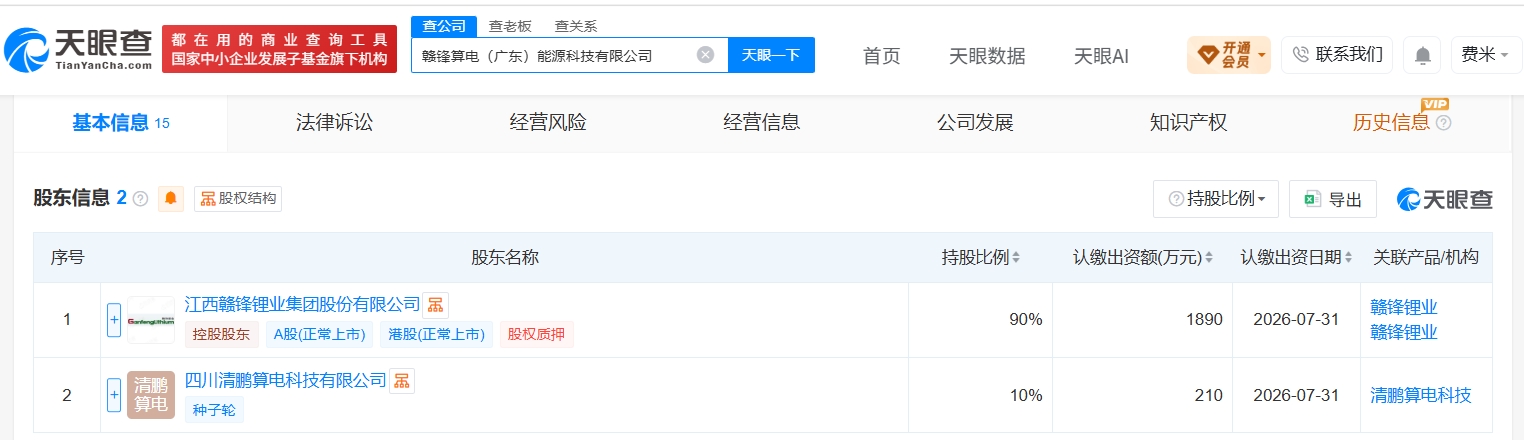Expand row 1 shareholder with plus button
This screenshot has height=440, width=1524.
tap(114, 320)
